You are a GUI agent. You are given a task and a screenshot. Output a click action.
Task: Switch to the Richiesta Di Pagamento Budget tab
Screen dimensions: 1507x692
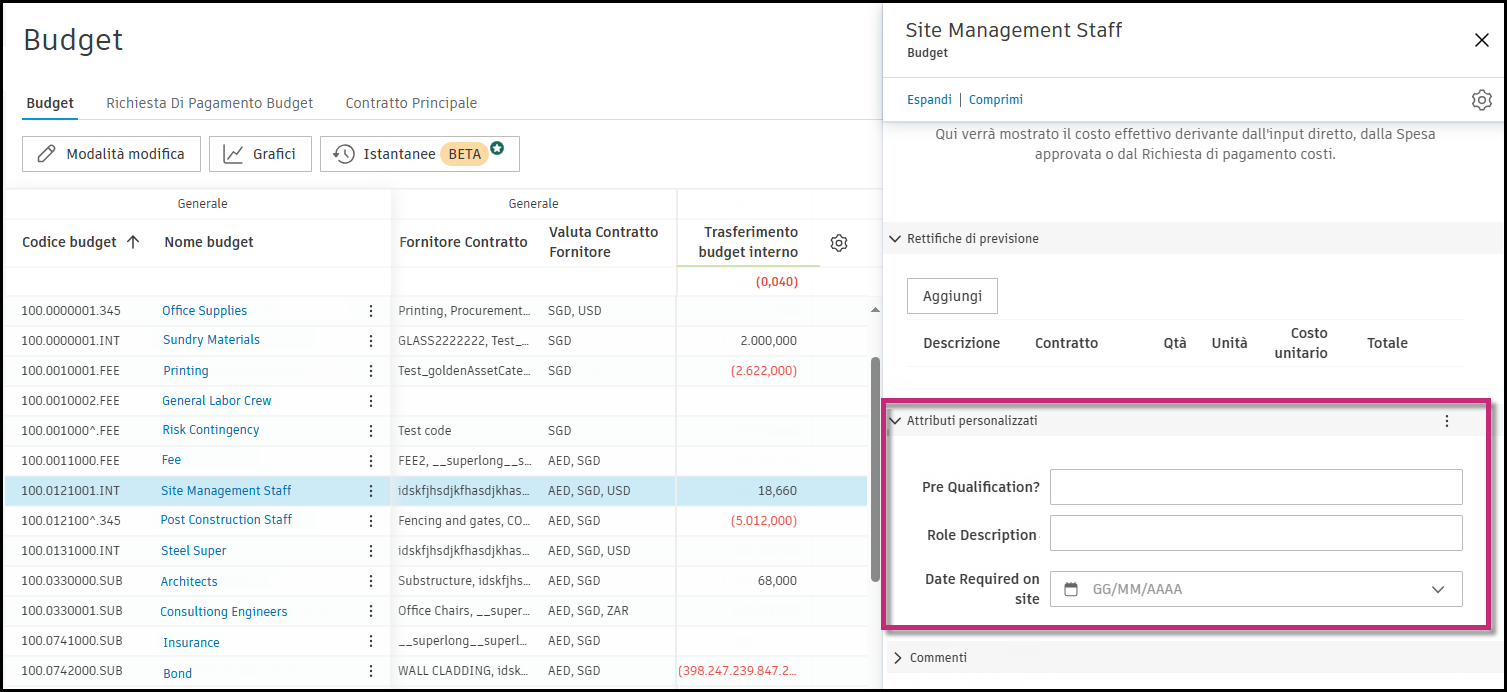[x=209, y=102]
